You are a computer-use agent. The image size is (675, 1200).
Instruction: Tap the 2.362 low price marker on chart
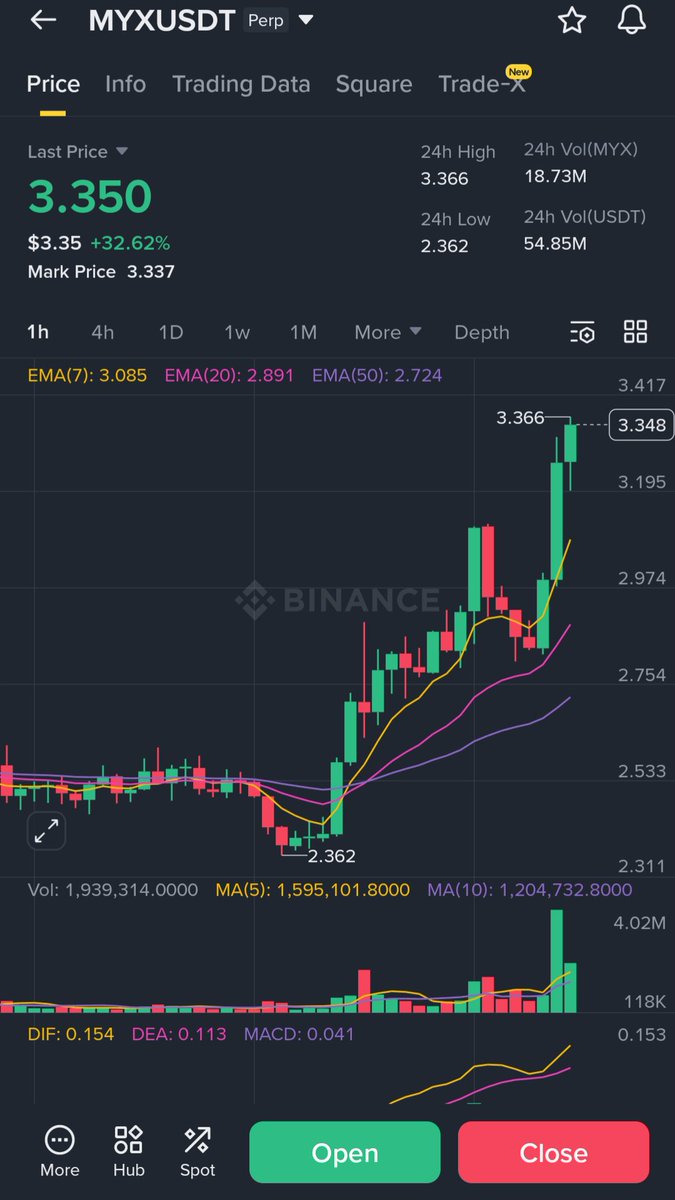[331, 856]
